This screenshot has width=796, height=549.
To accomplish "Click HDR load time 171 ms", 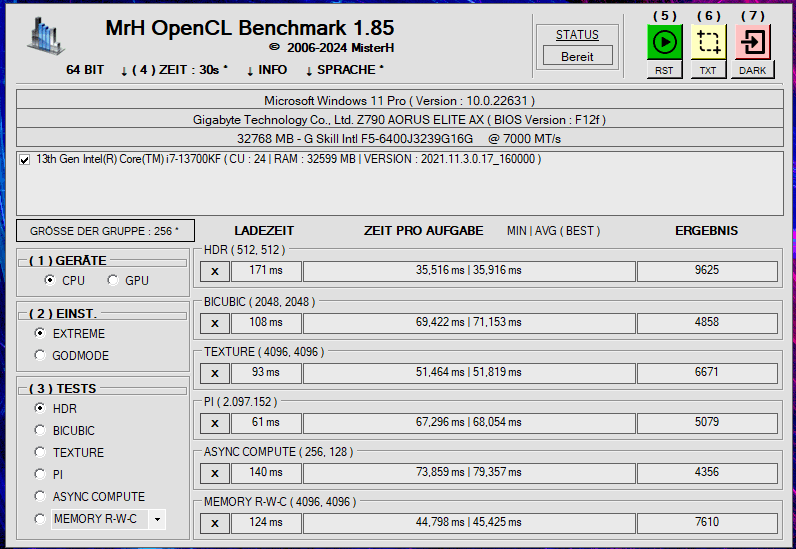I will (x=267, y=271).
